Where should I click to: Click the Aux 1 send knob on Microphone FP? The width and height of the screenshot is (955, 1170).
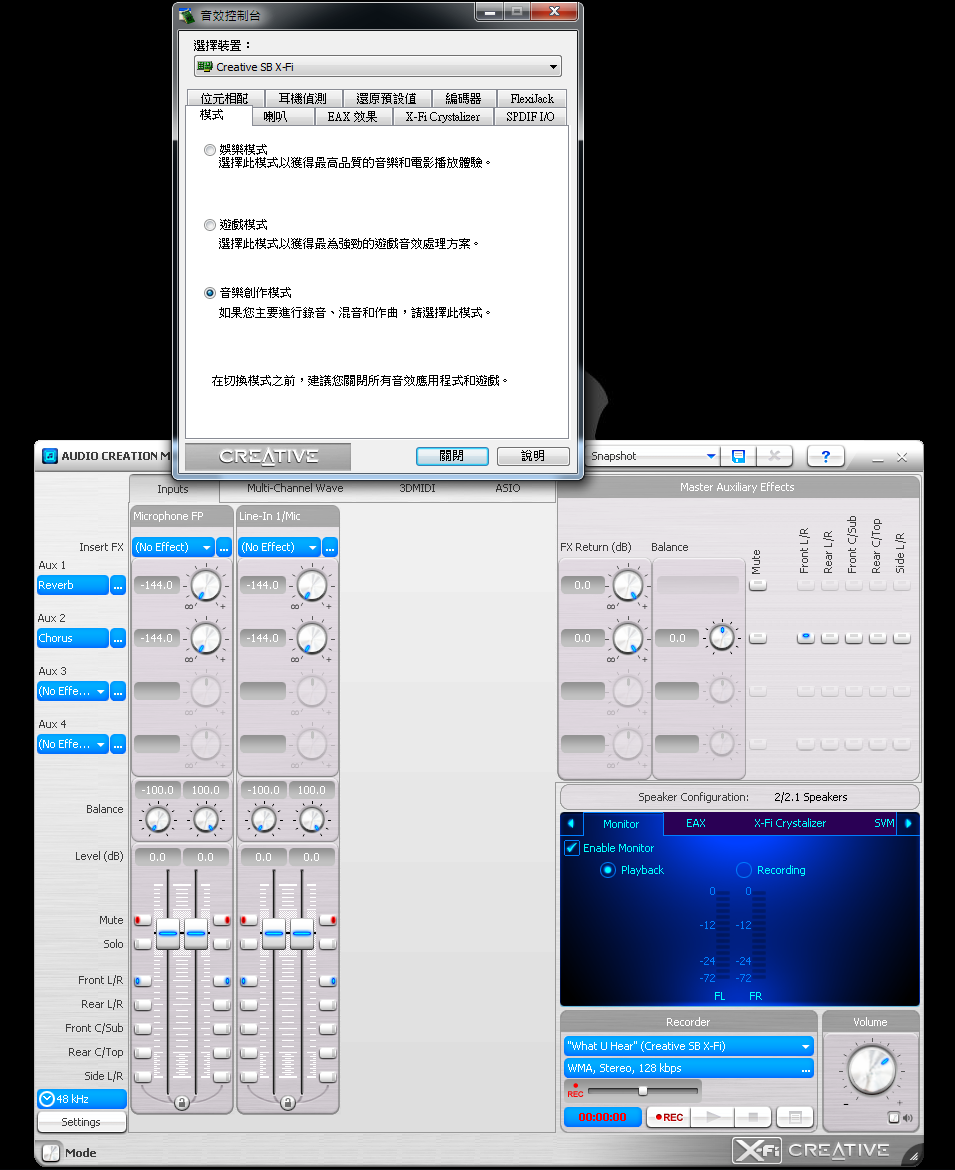coord(206,585)
